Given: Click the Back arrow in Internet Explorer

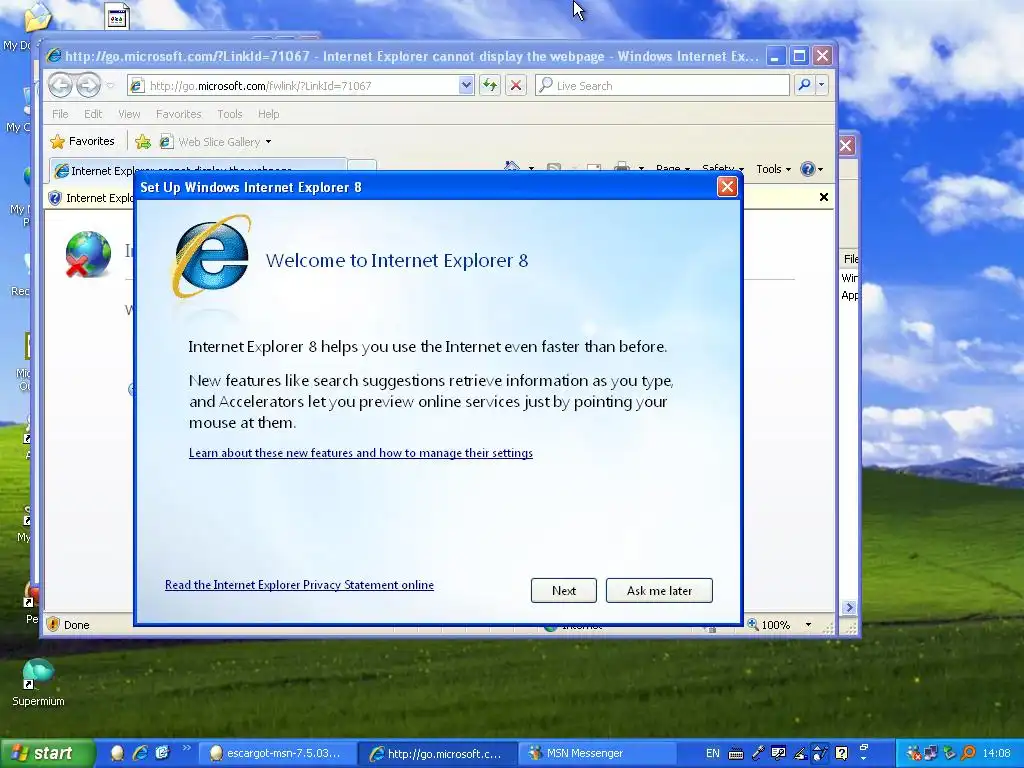Looking at the screenshot, I should point(60,86).
